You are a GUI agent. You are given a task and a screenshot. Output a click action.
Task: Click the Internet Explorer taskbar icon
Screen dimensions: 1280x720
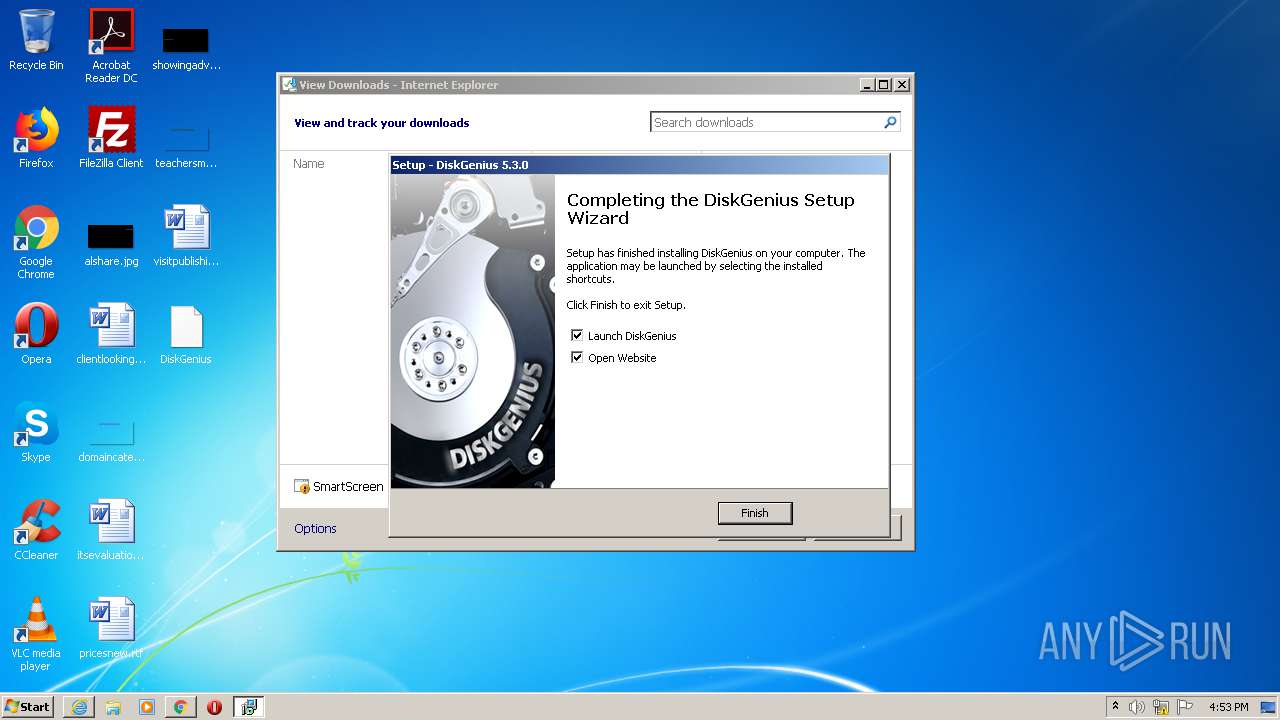[x=79, y=707]
